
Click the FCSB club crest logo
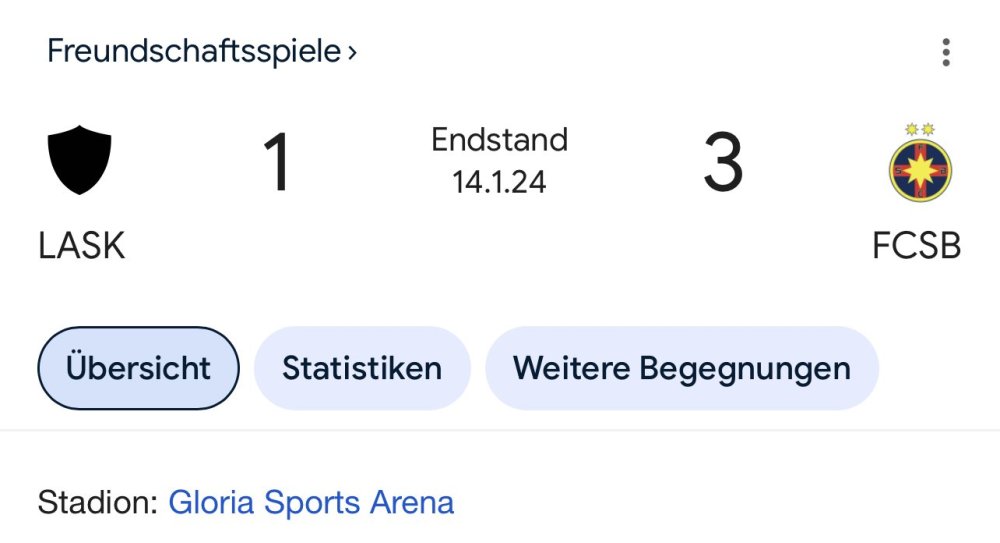[x=920, y=168]
